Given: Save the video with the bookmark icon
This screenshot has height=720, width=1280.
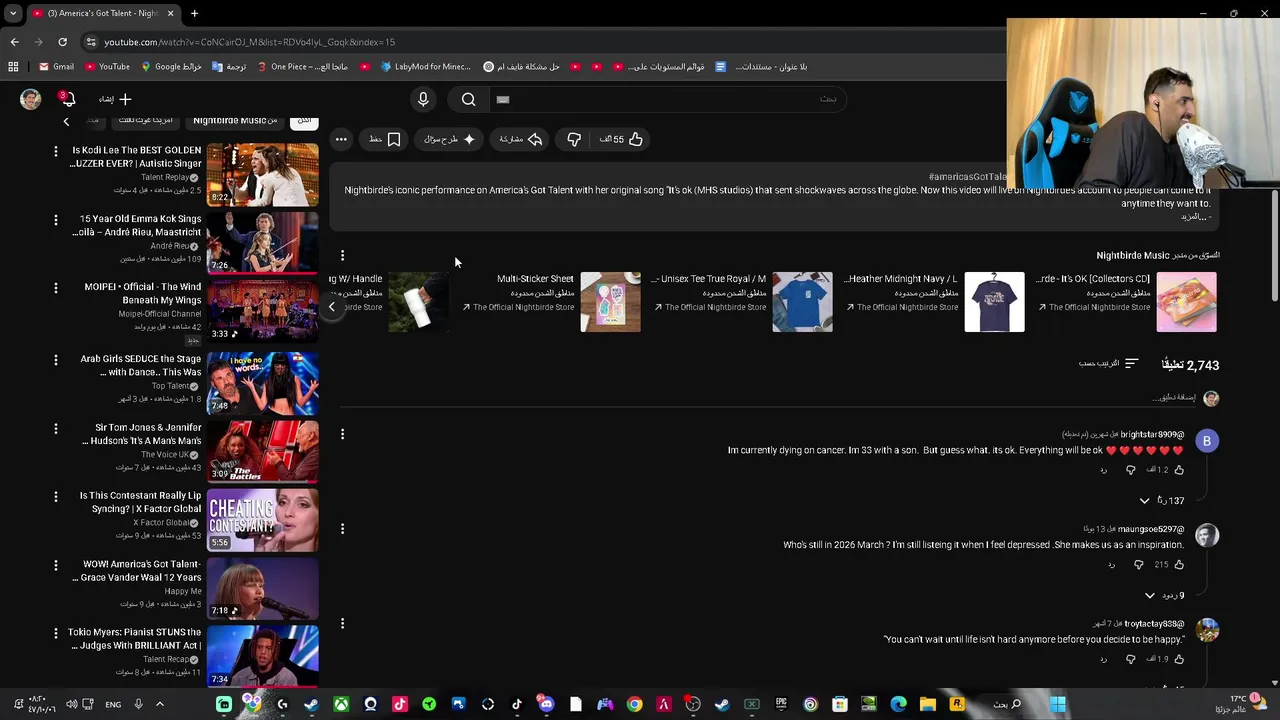Looking at the screenshot, I should 385,139.
